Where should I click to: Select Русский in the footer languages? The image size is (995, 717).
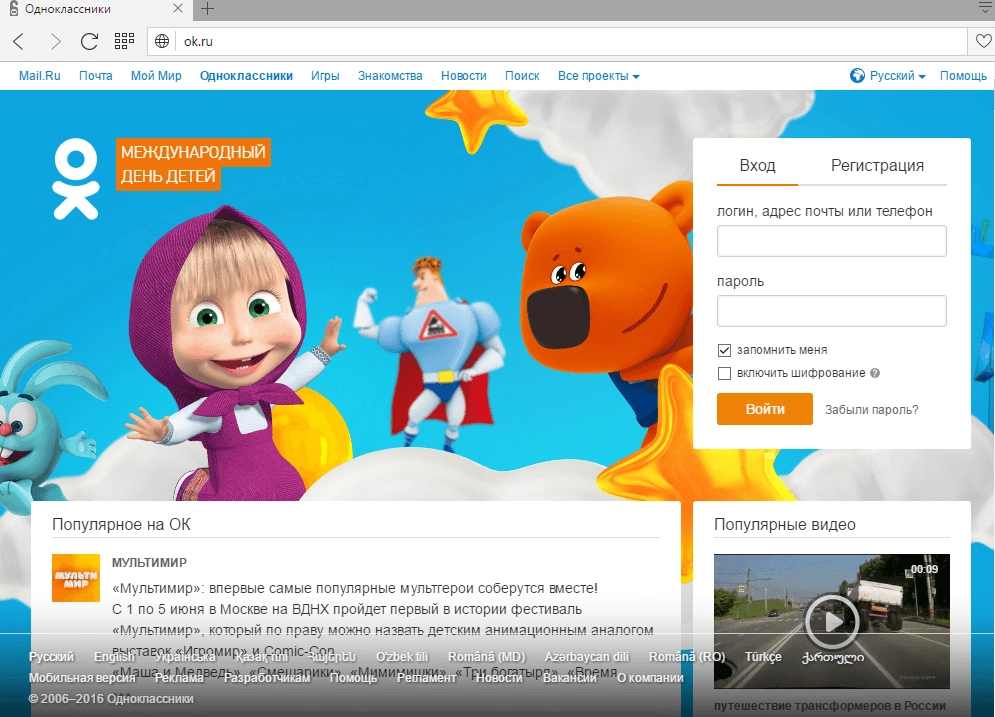[51, 657]
